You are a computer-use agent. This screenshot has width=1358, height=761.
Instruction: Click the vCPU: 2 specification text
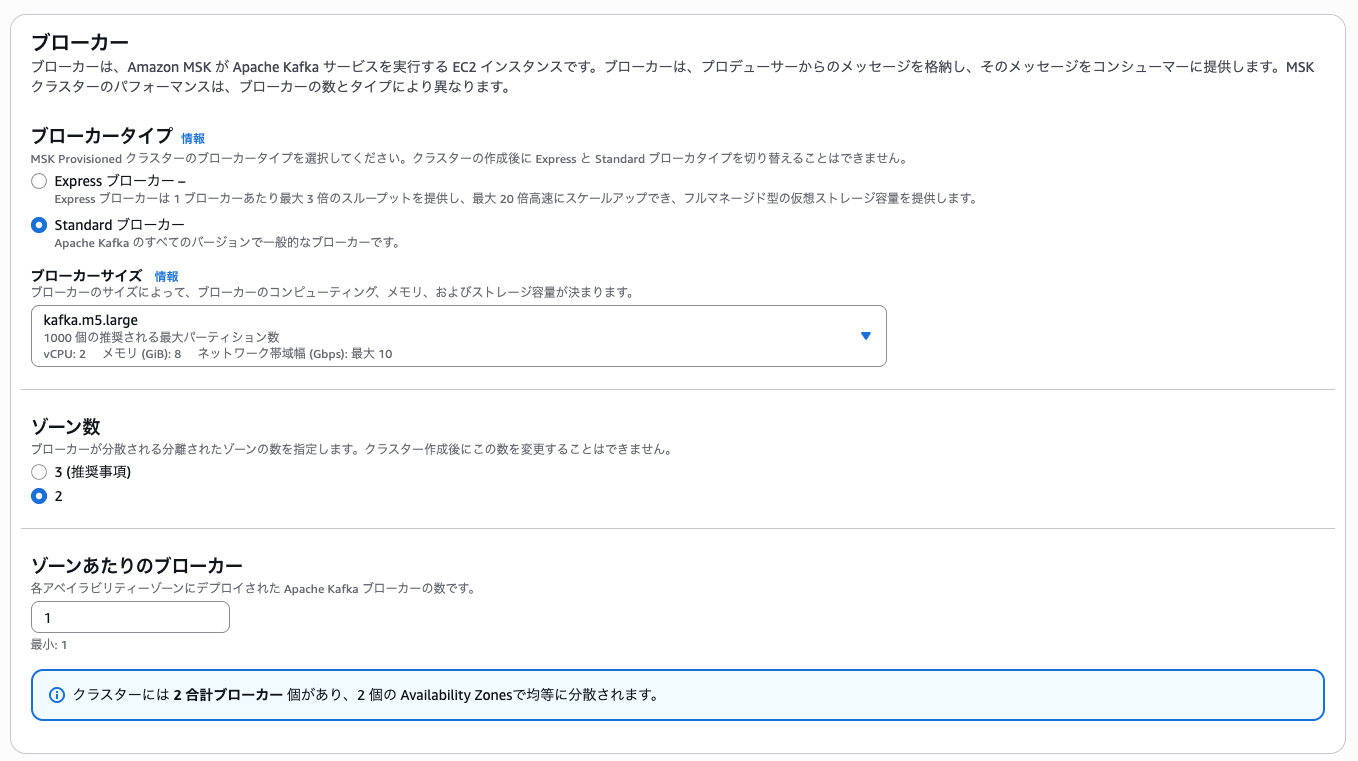(x=65, y=354)
